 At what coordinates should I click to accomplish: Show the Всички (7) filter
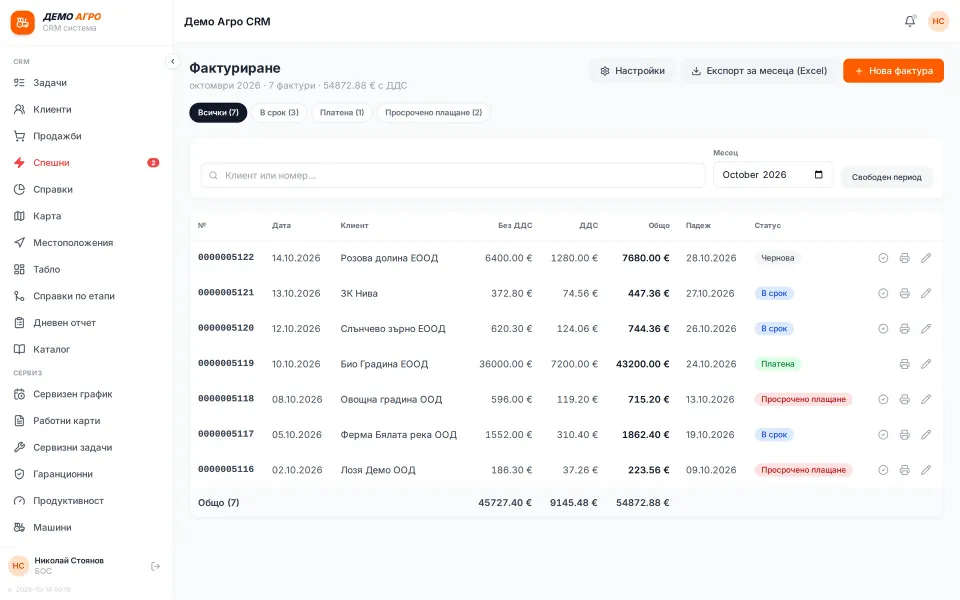(x=218, y=113)
